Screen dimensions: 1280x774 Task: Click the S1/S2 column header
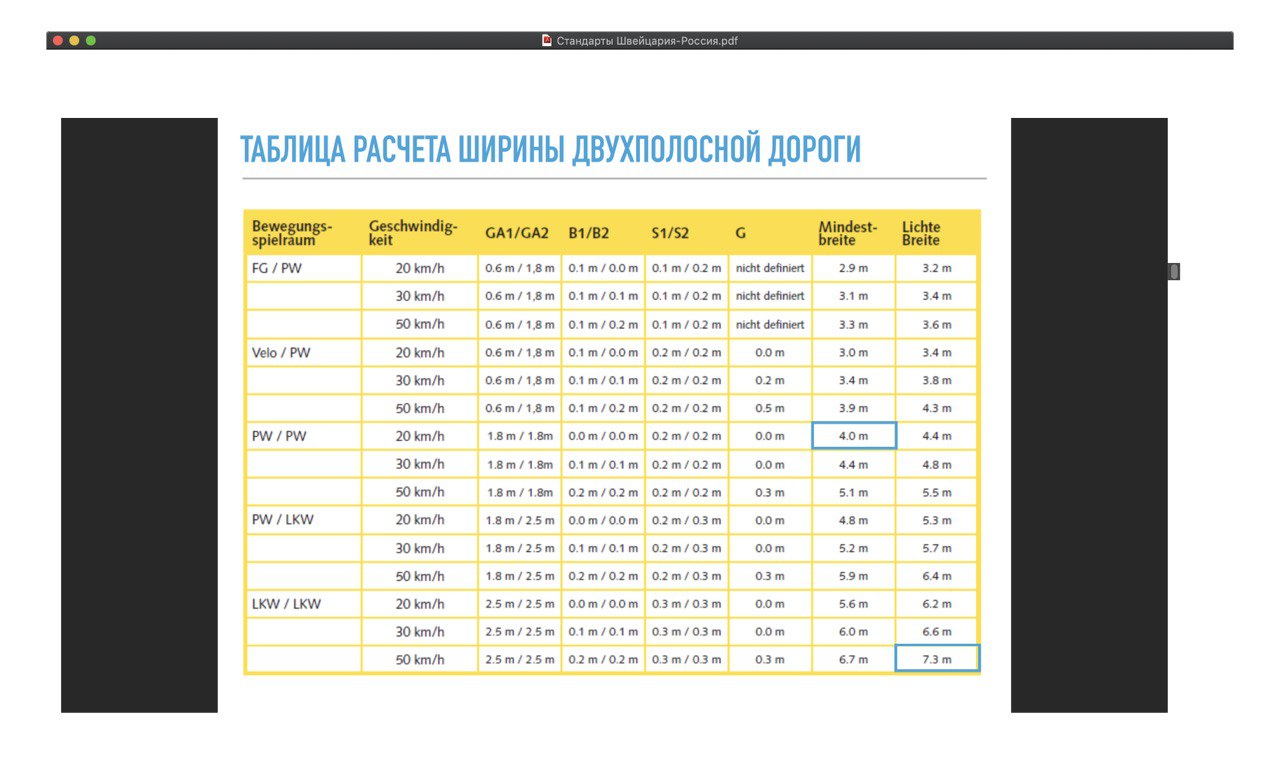[670, 233]
